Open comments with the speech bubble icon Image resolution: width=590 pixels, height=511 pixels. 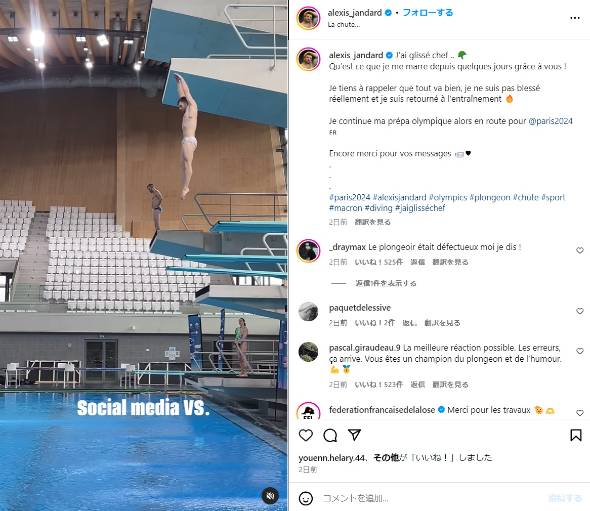click(x=330, y=435)
